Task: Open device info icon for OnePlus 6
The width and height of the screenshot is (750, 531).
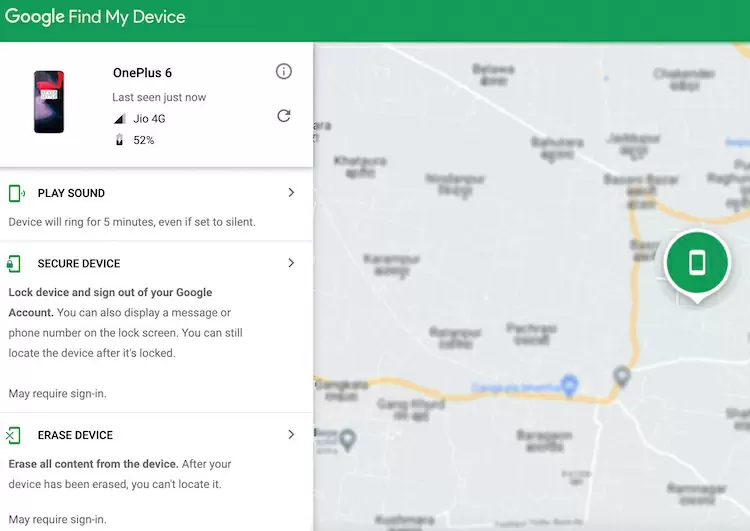Action: tap(284, 72)
